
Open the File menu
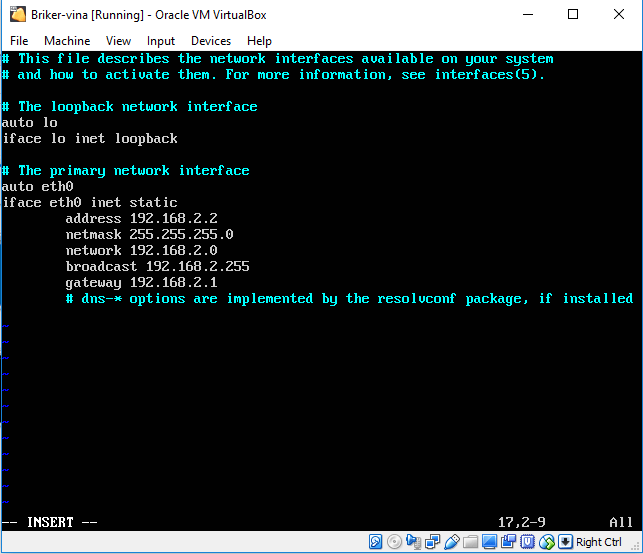click(x=19, y=41)
